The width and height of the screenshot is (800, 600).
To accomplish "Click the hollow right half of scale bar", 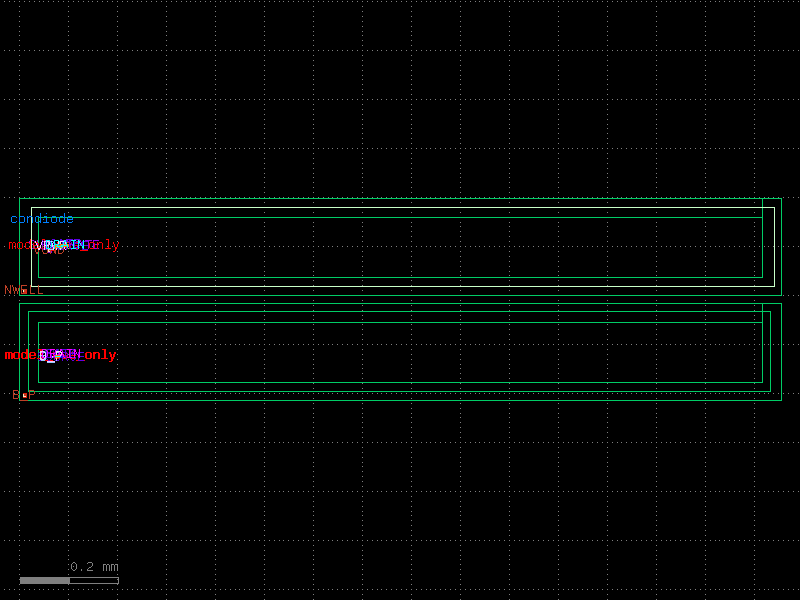I will [x=94, y=580].
